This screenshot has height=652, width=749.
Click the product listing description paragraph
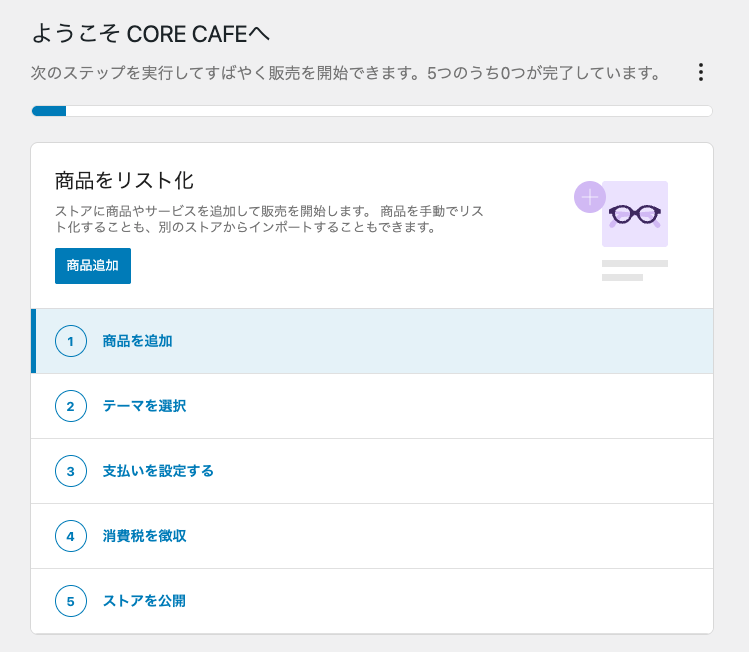point(270,219)
